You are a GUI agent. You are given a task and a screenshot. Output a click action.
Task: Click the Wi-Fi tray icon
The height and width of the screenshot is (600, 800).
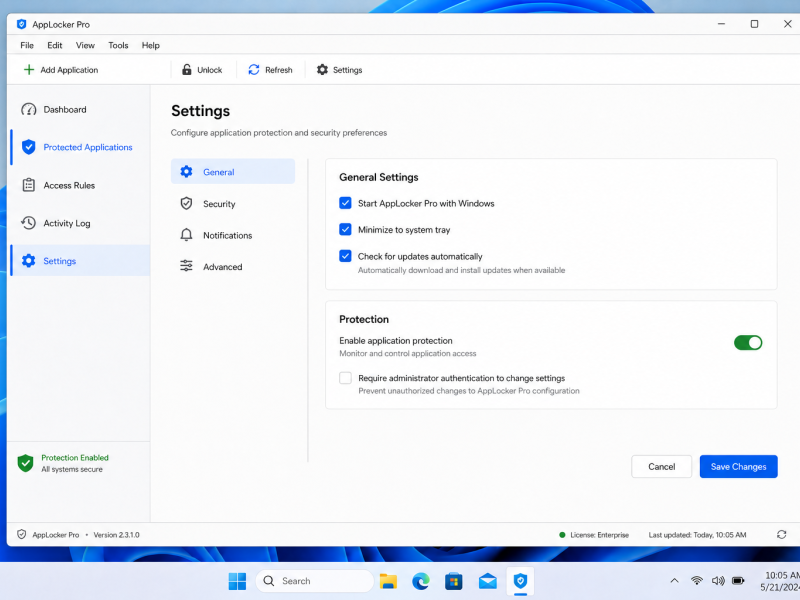tap(696, 581)
